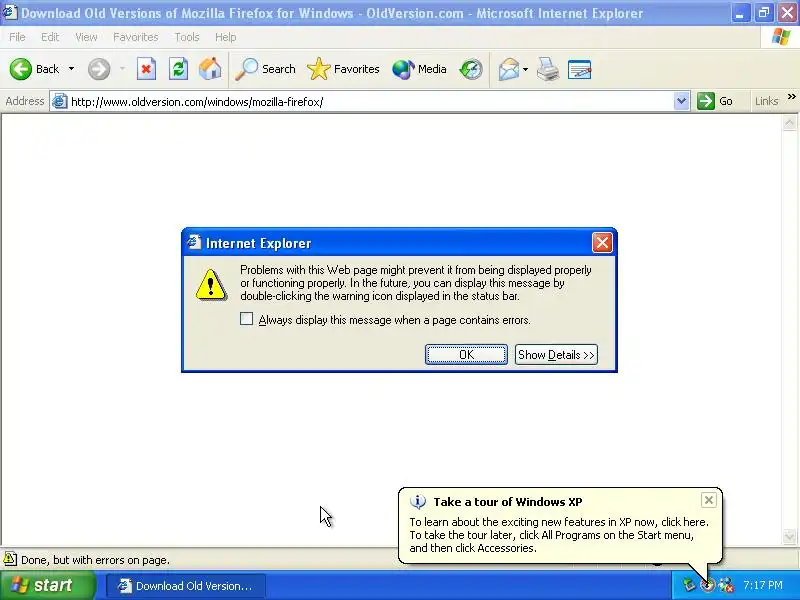
Task: Print the page with the printer icon
Action: (548, 69)
